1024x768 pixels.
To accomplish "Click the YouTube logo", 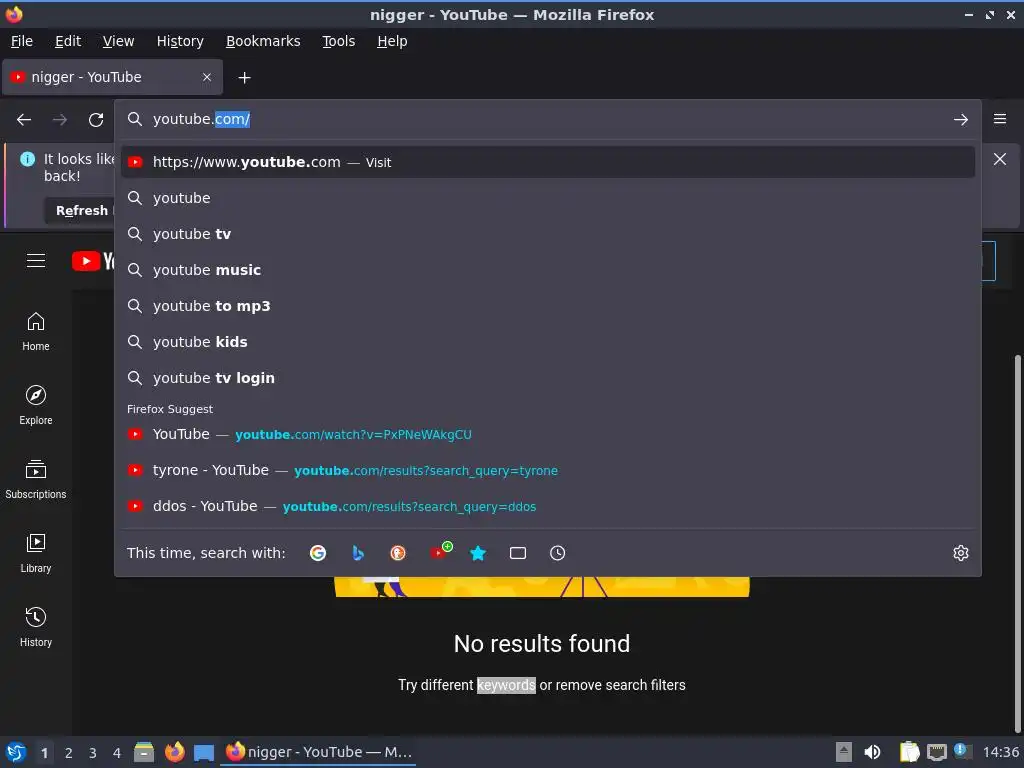I will click(x=93, y=261).
